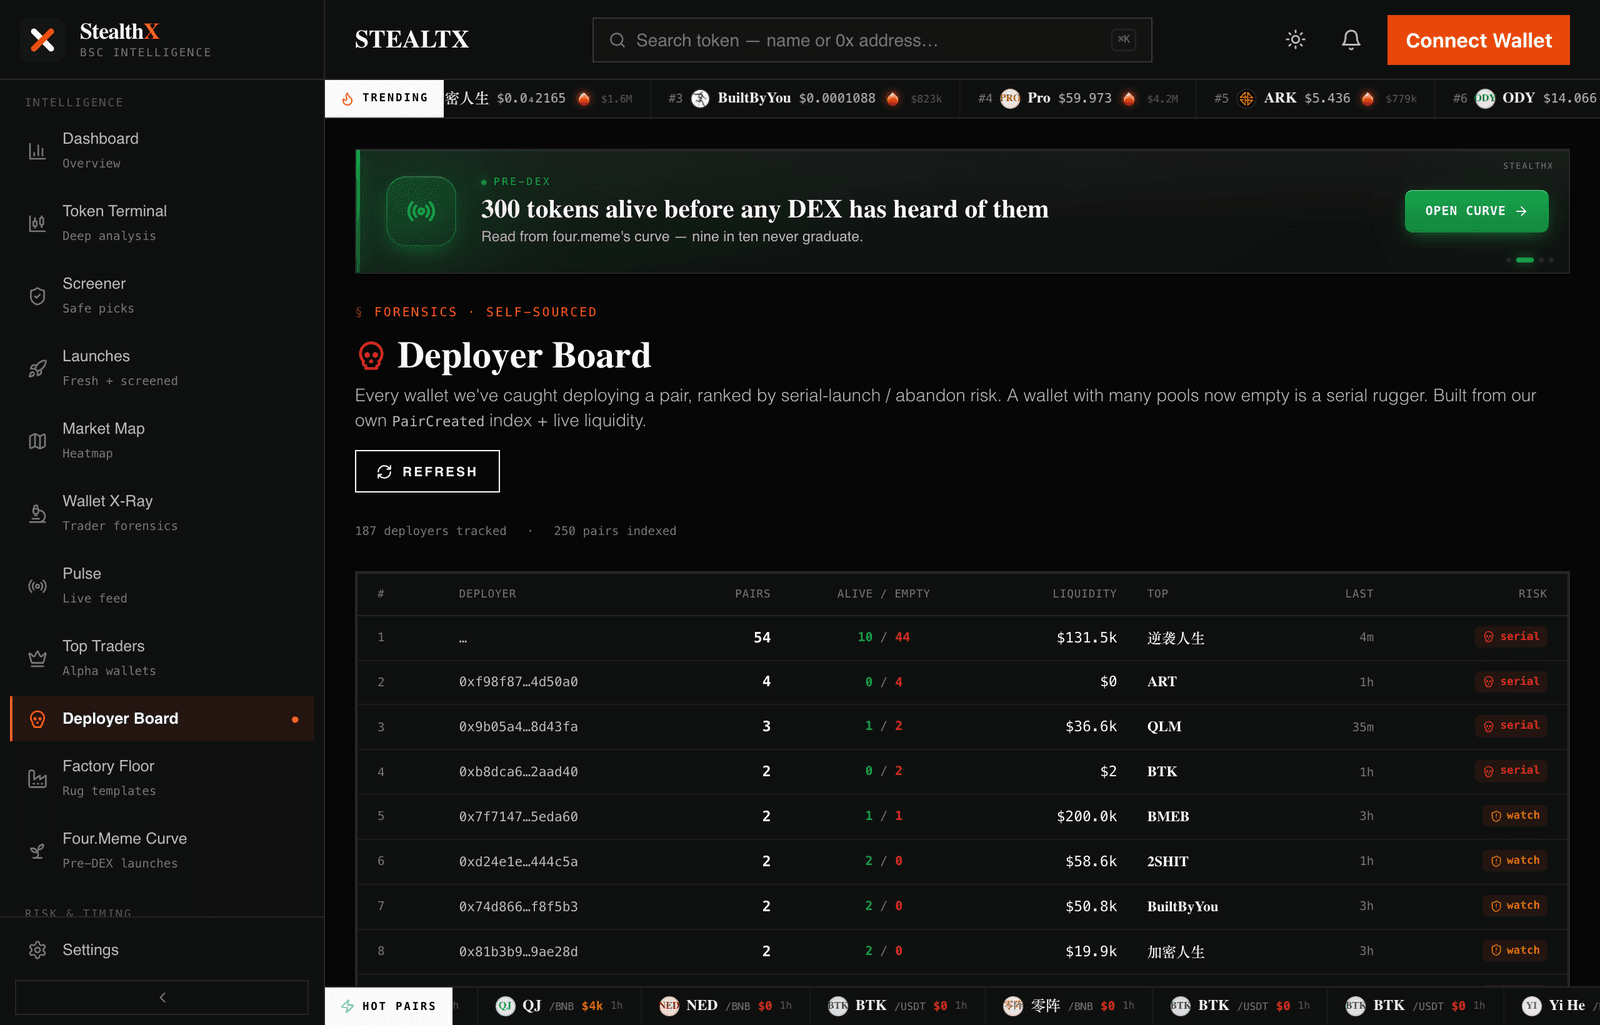
Task: Open Settings in the sidebar
Action: coord(162,950)
